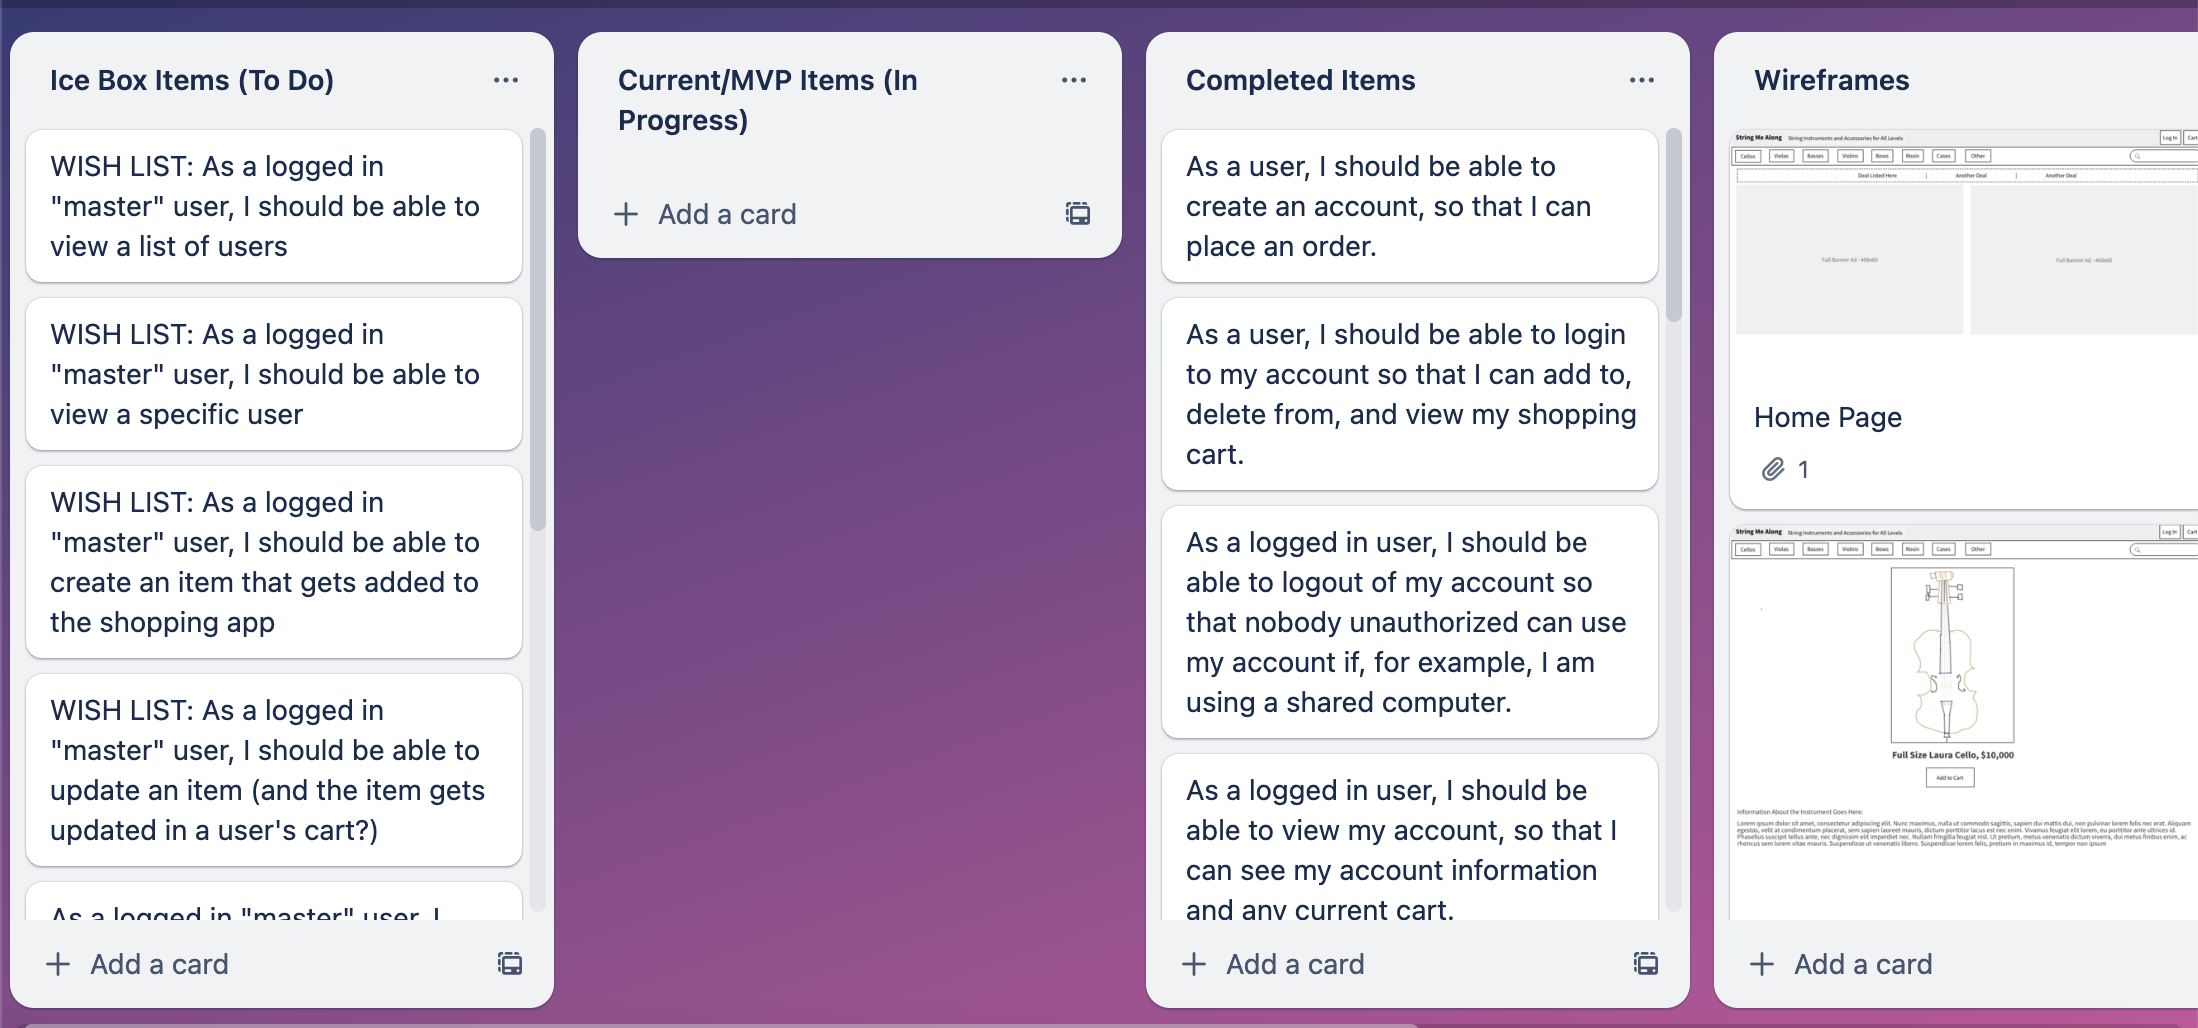Create card from template in Completed Items list
Viewport: 2198px width, 1028px height.
coord(1645,964)
